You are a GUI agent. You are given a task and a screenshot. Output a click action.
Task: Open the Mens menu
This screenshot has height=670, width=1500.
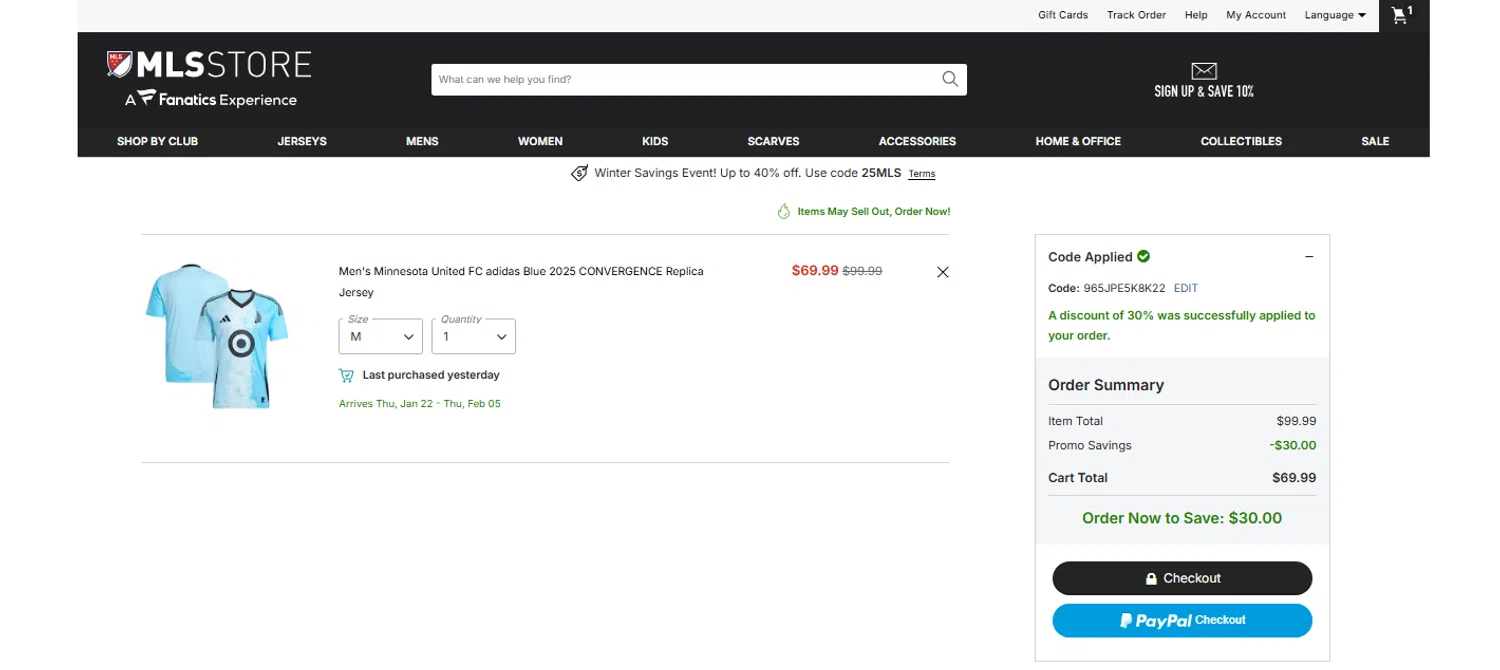(x=422, y=141)
